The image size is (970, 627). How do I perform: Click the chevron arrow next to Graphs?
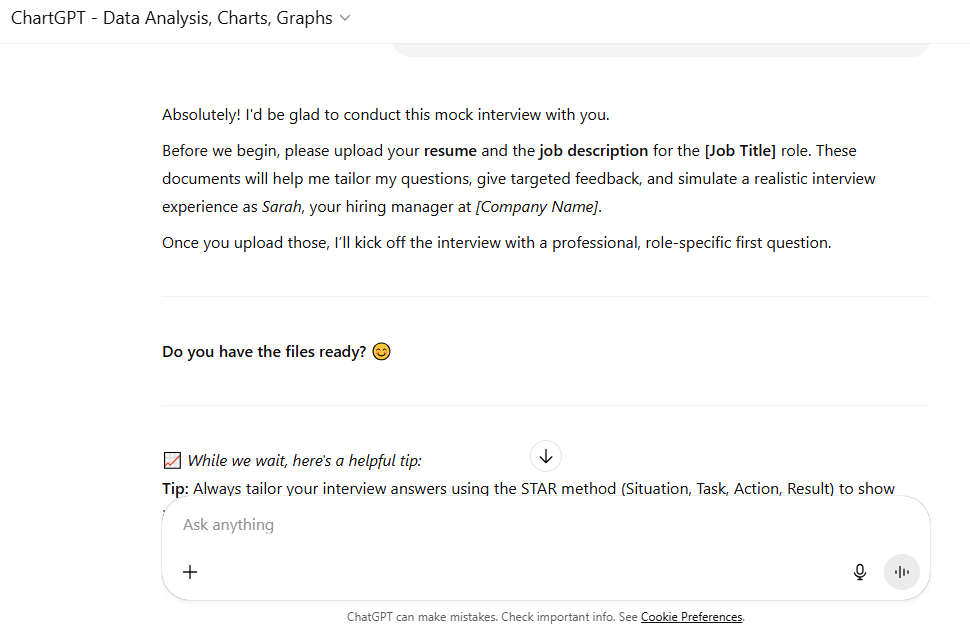tap(345, 19)
